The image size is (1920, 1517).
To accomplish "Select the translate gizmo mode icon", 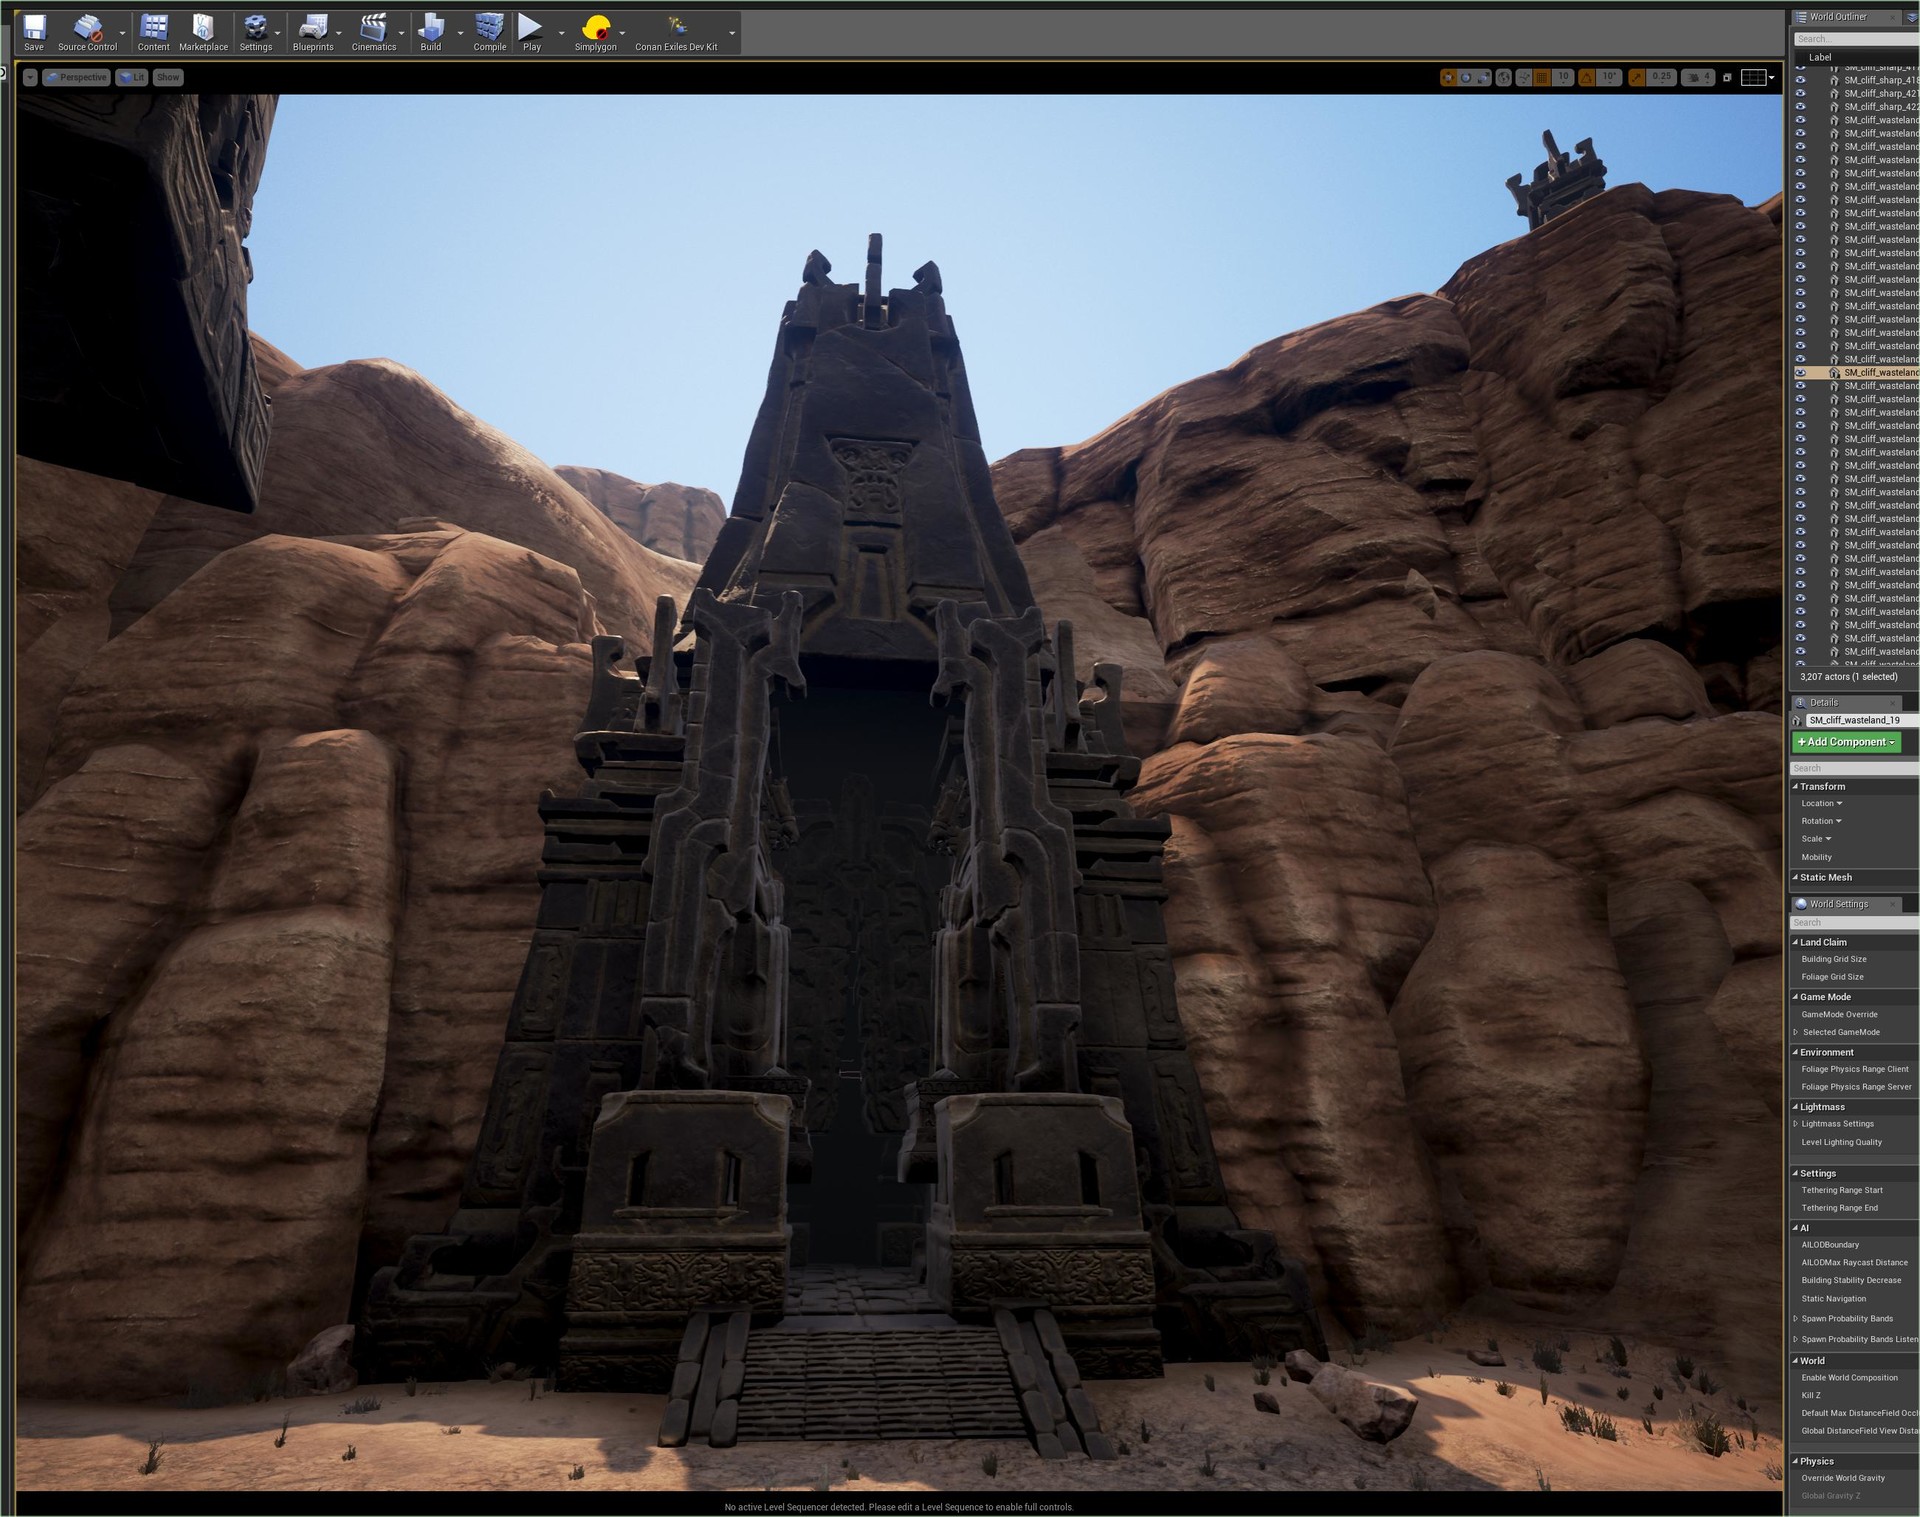I will click(1448, 77).
